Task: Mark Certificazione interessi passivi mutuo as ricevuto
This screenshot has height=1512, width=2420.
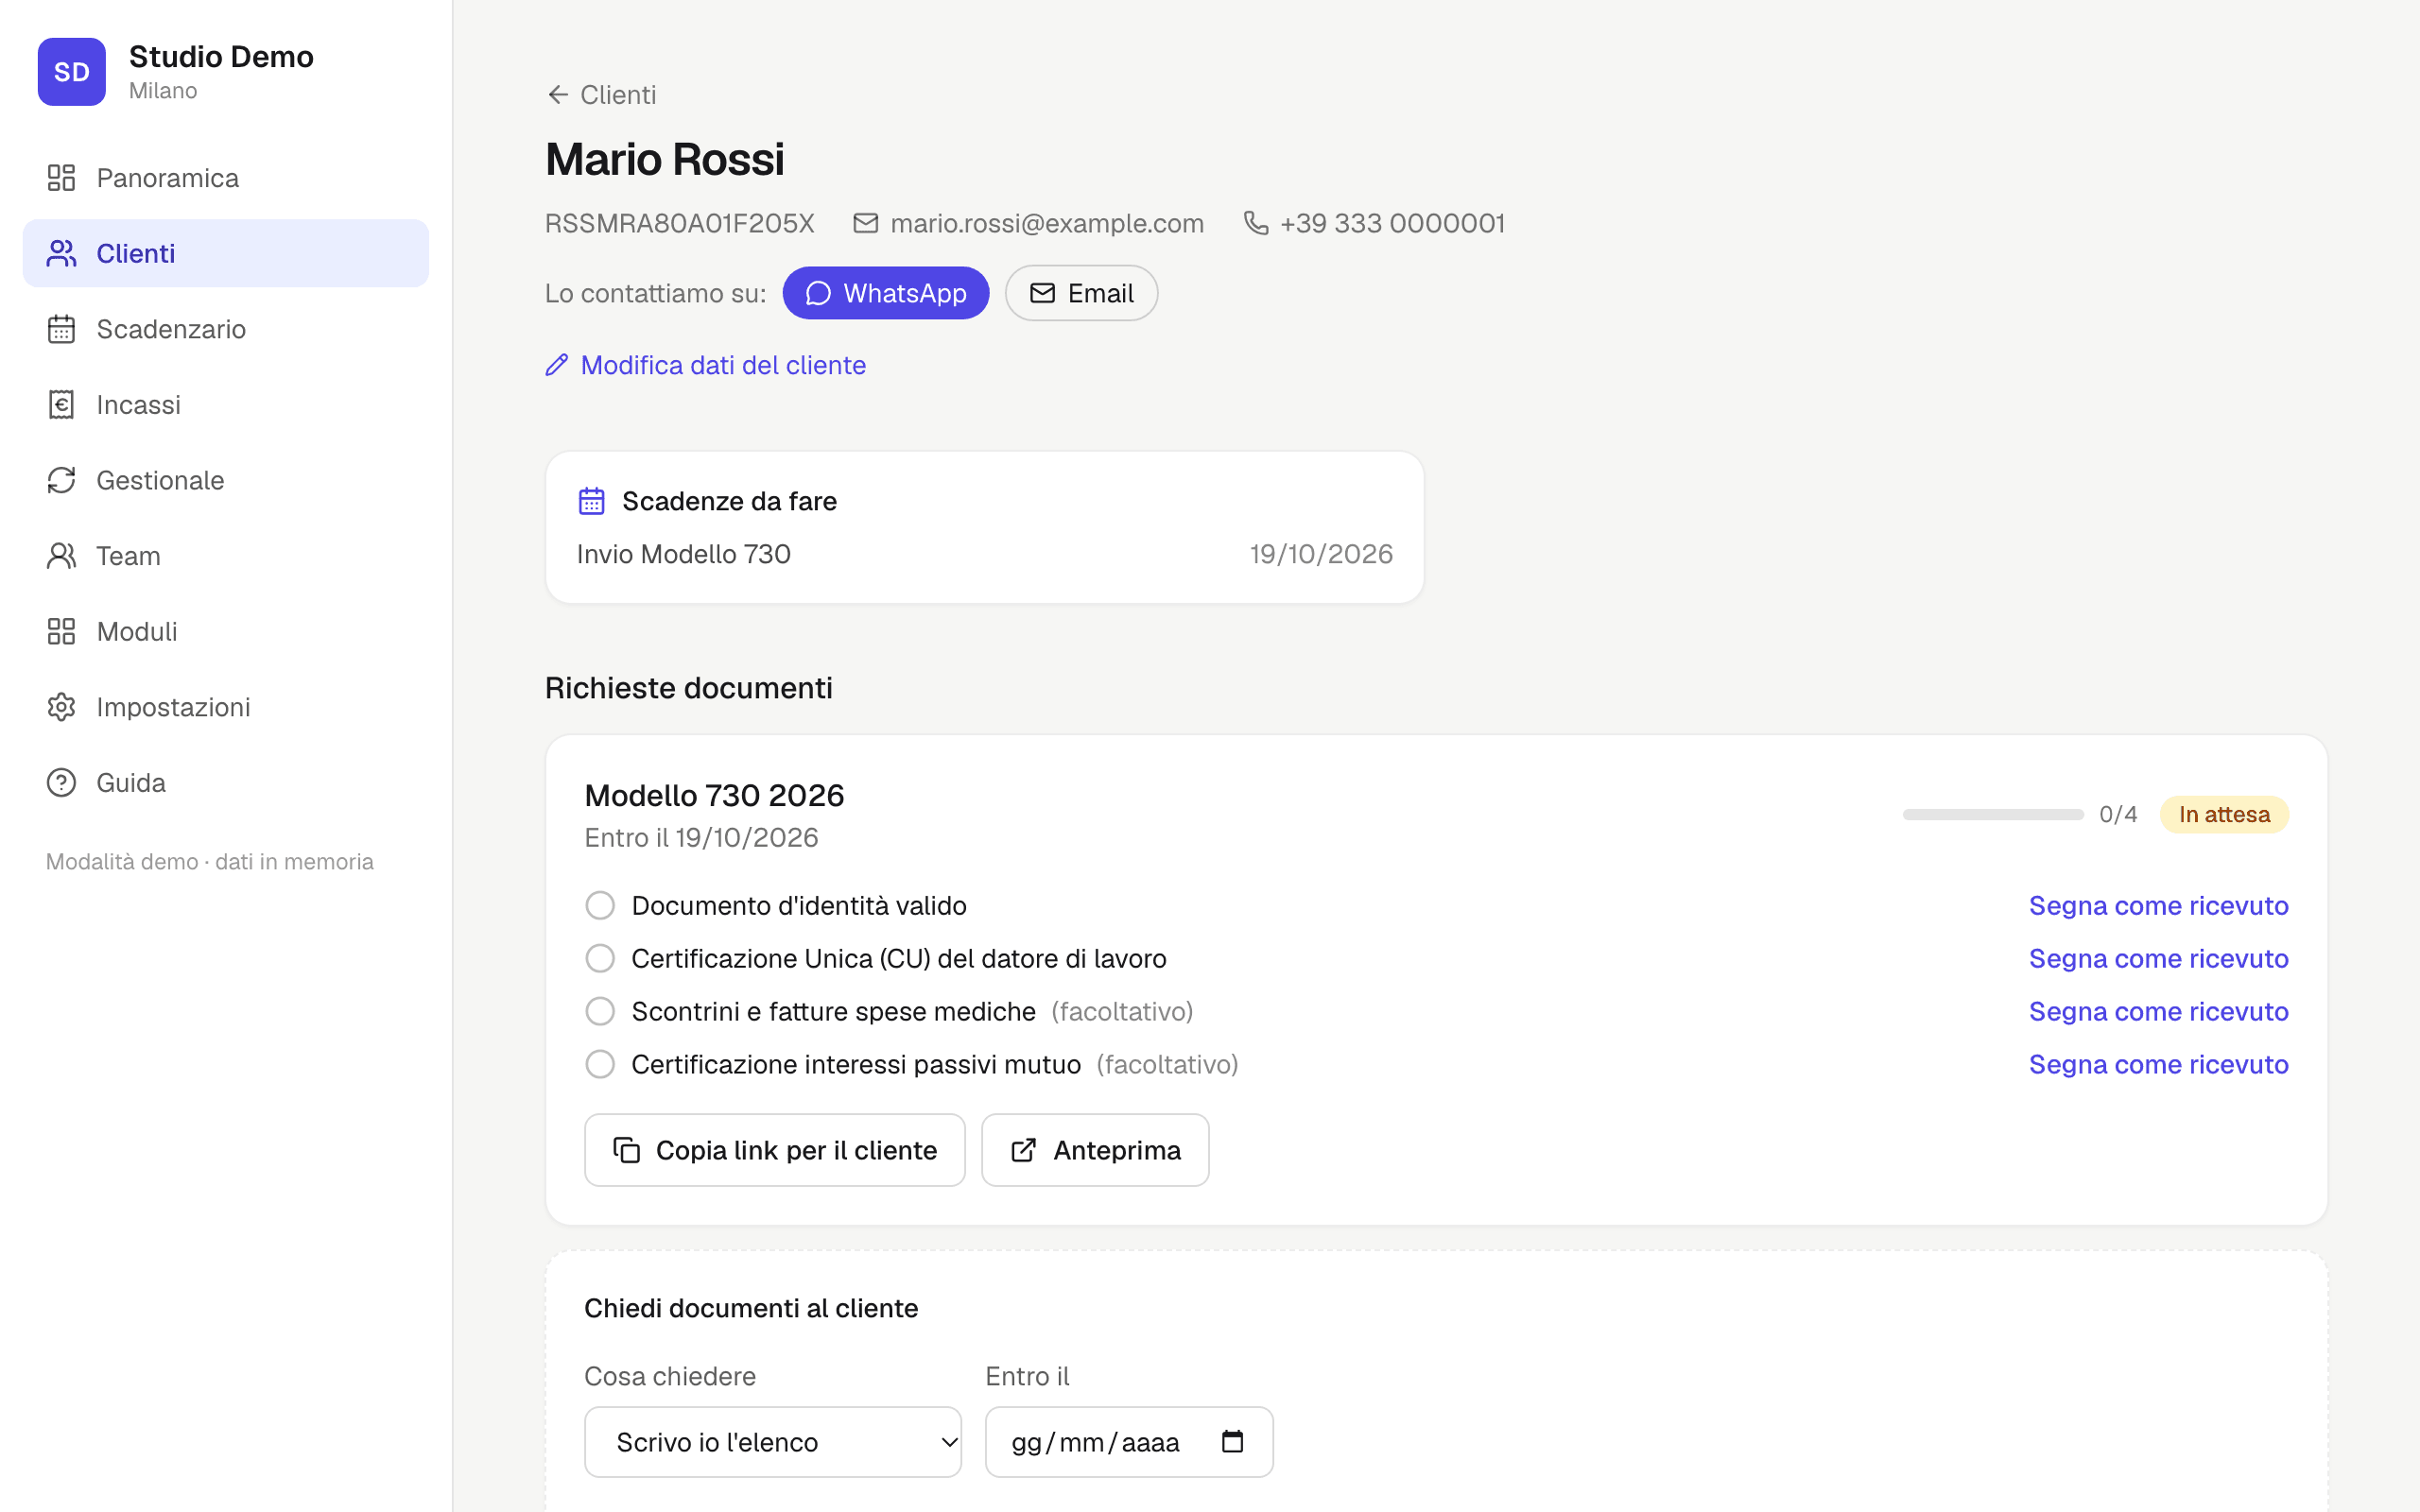Action: 2158,1064
